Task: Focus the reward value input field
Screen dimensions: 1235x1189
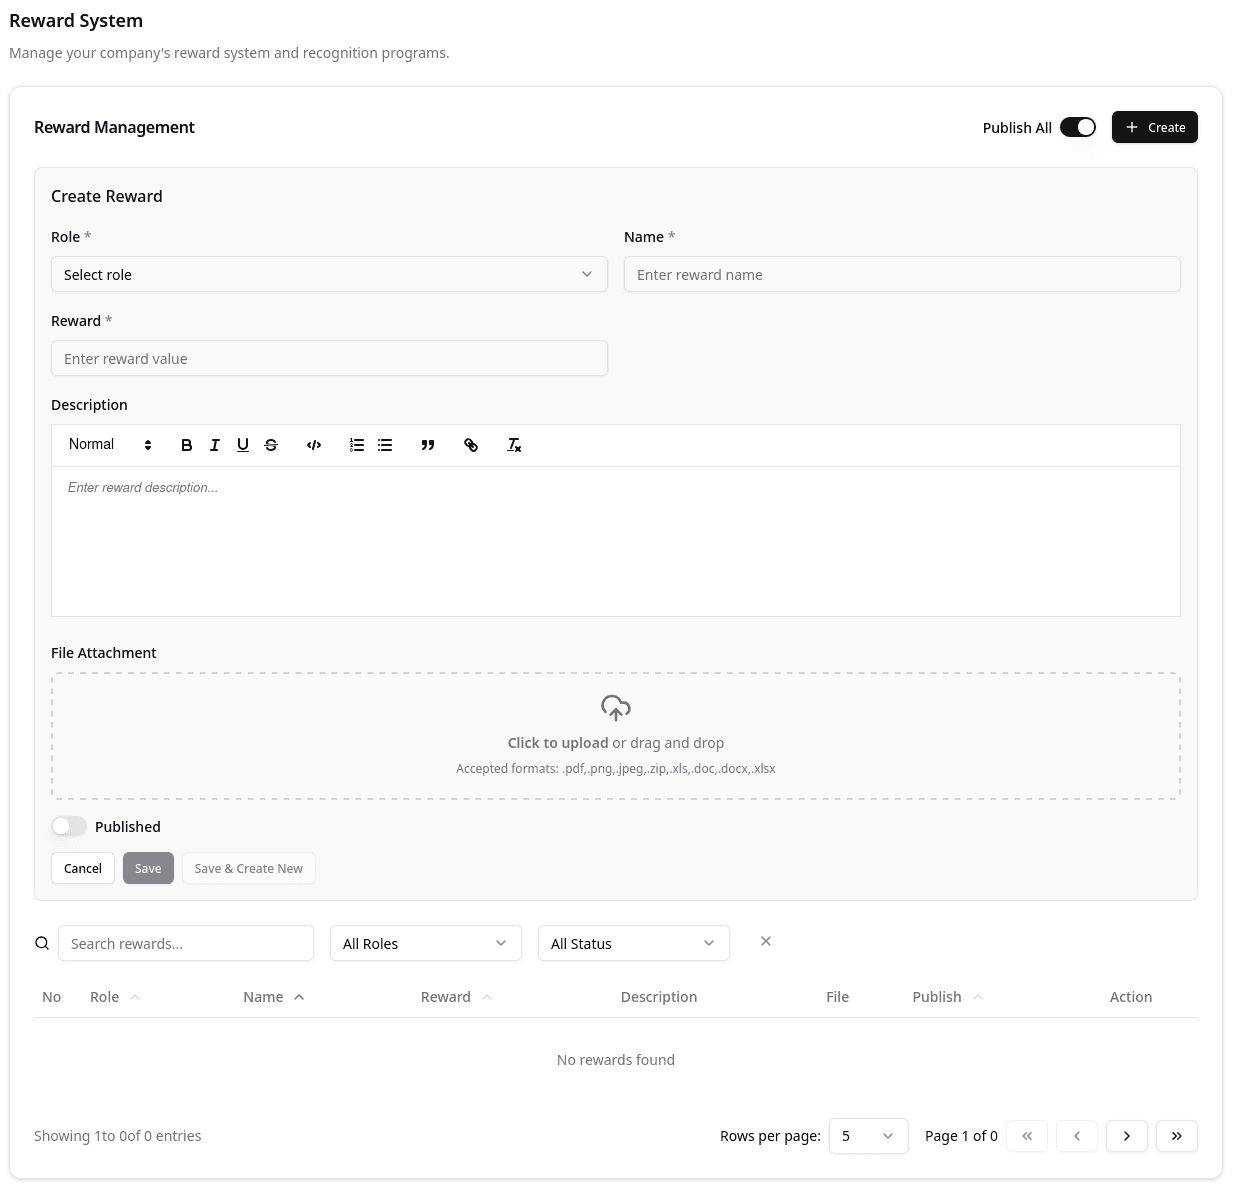Action: [x=329, y=358]
